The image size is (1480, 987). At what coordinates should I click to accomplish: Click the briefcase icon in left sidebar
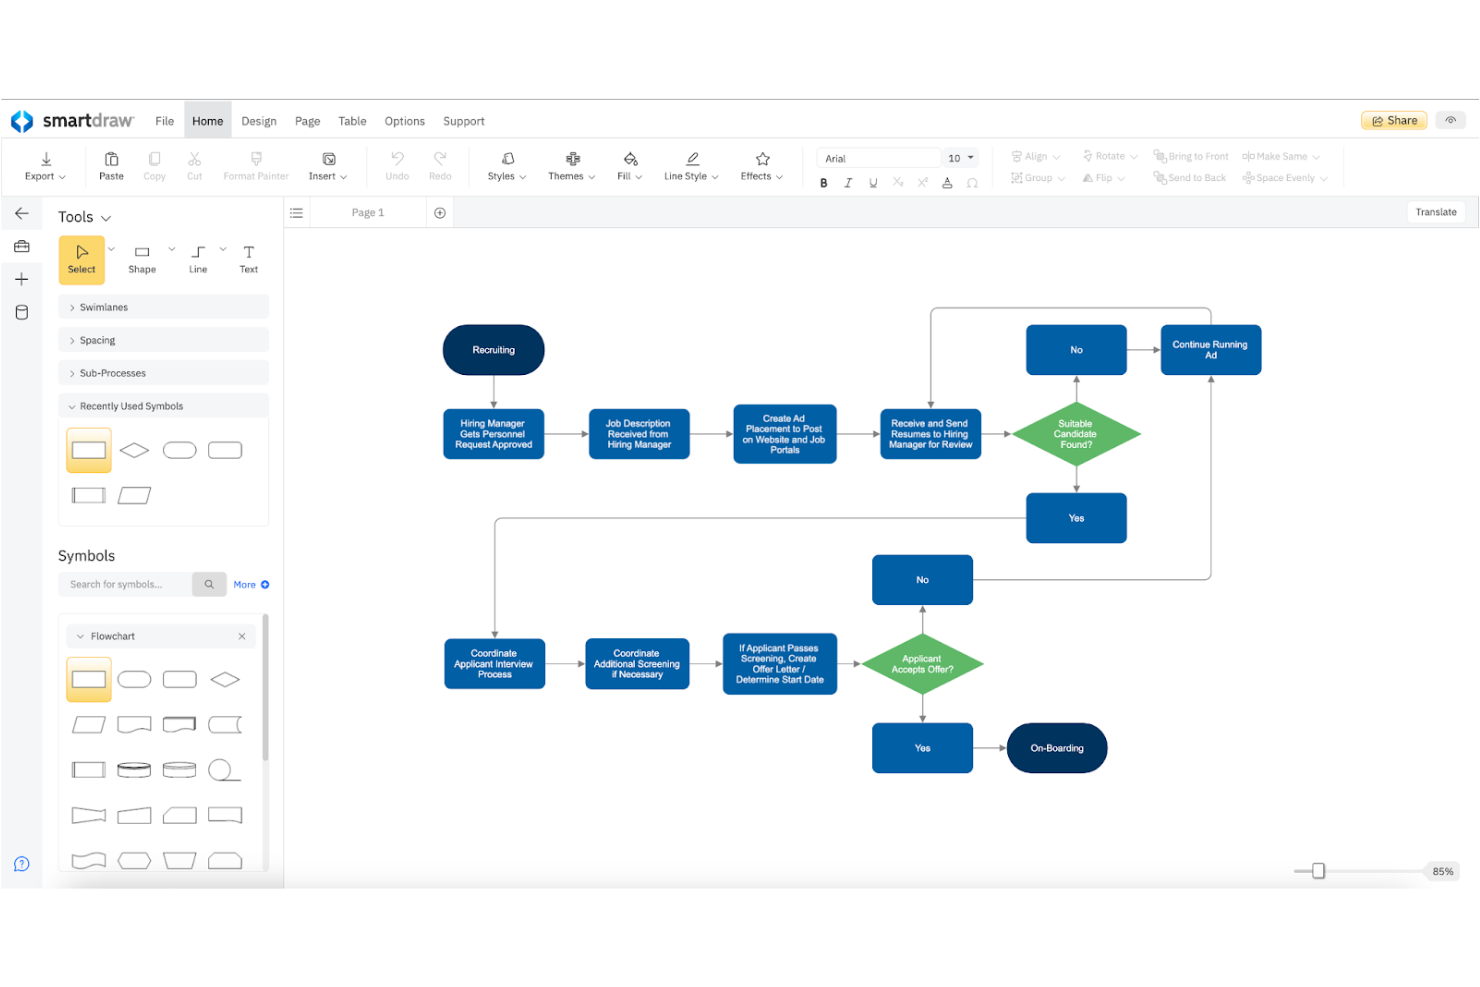22,246
